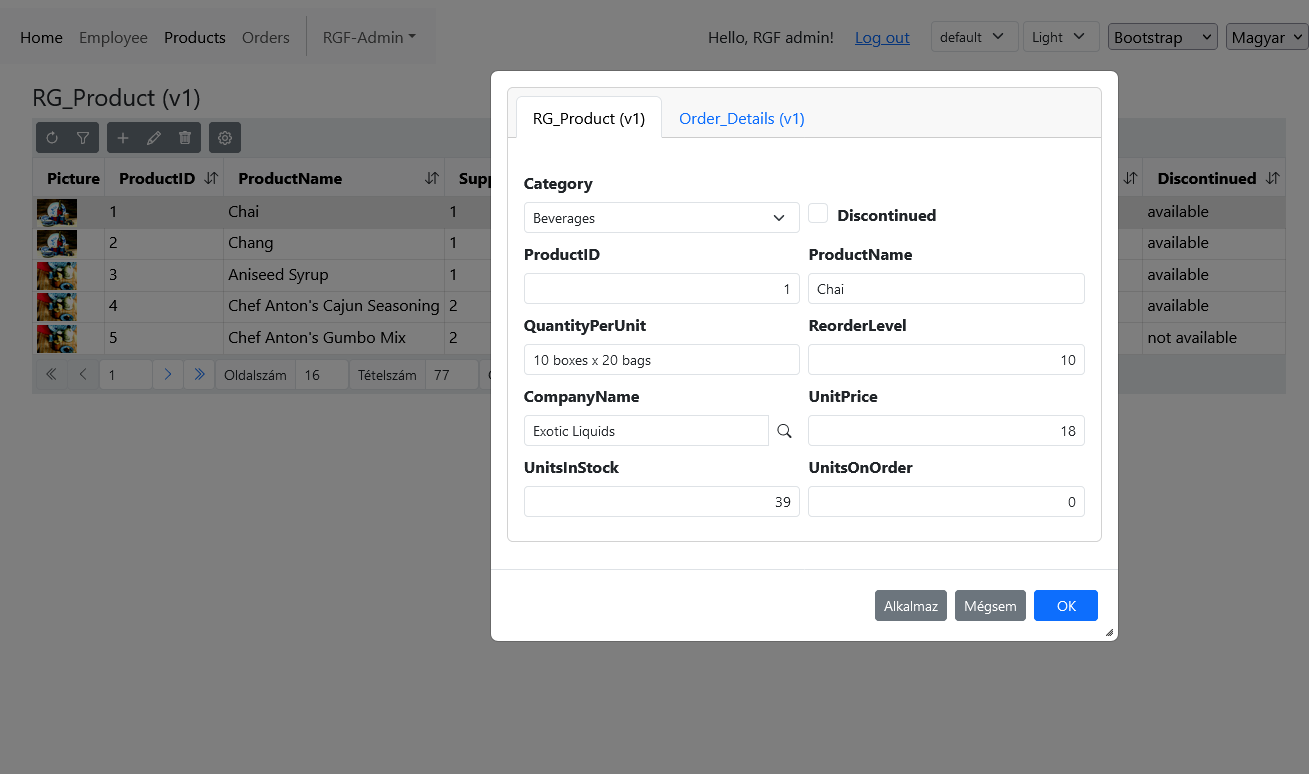Click the CompanyName magnifier search icon

pyautogui.click(x=784, y=431)
